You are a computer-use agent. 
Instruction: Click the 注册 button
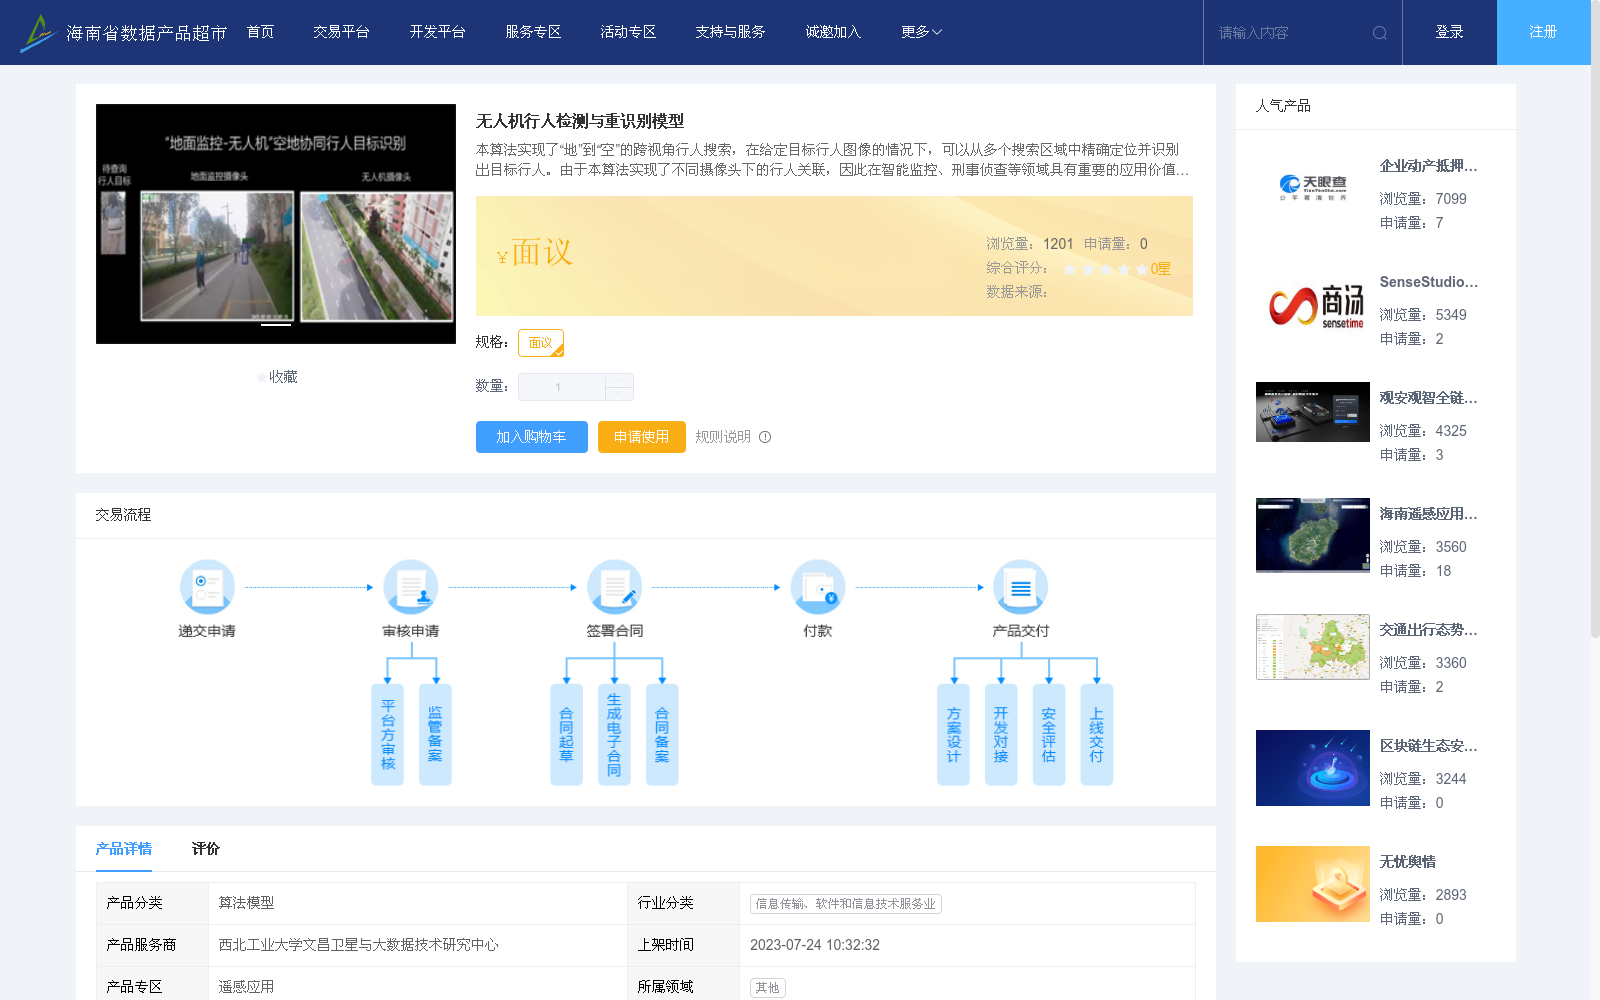[x=1544, y=32]
